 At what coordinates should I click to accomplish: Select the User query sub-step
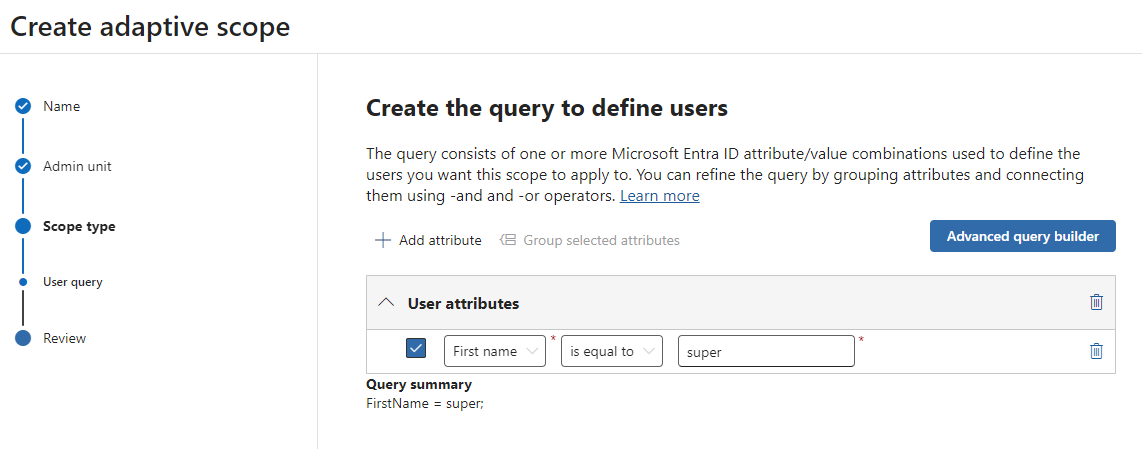click(72, 282)
